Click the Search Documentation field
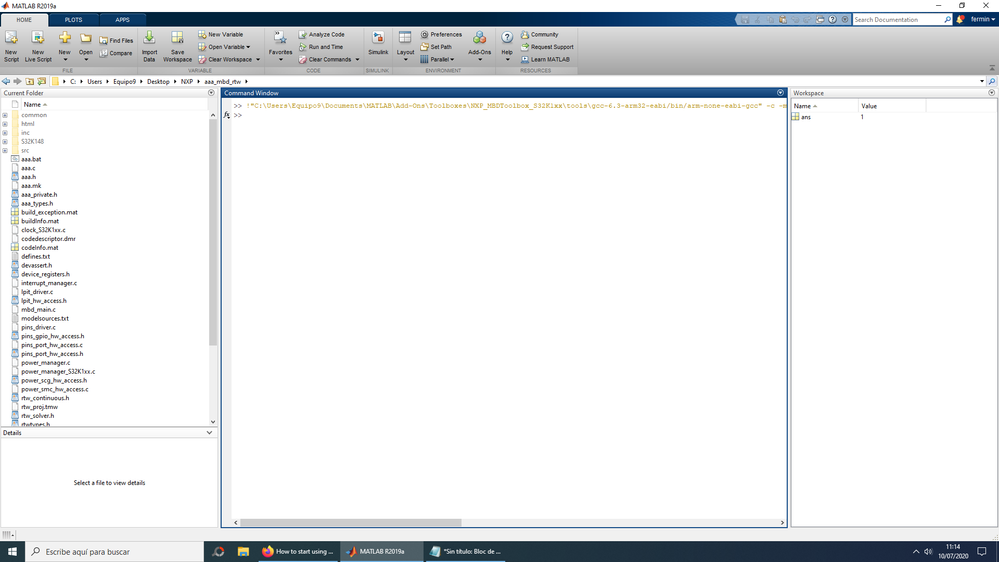The height and width of the screenshot is (562, 999). (898, 20)
